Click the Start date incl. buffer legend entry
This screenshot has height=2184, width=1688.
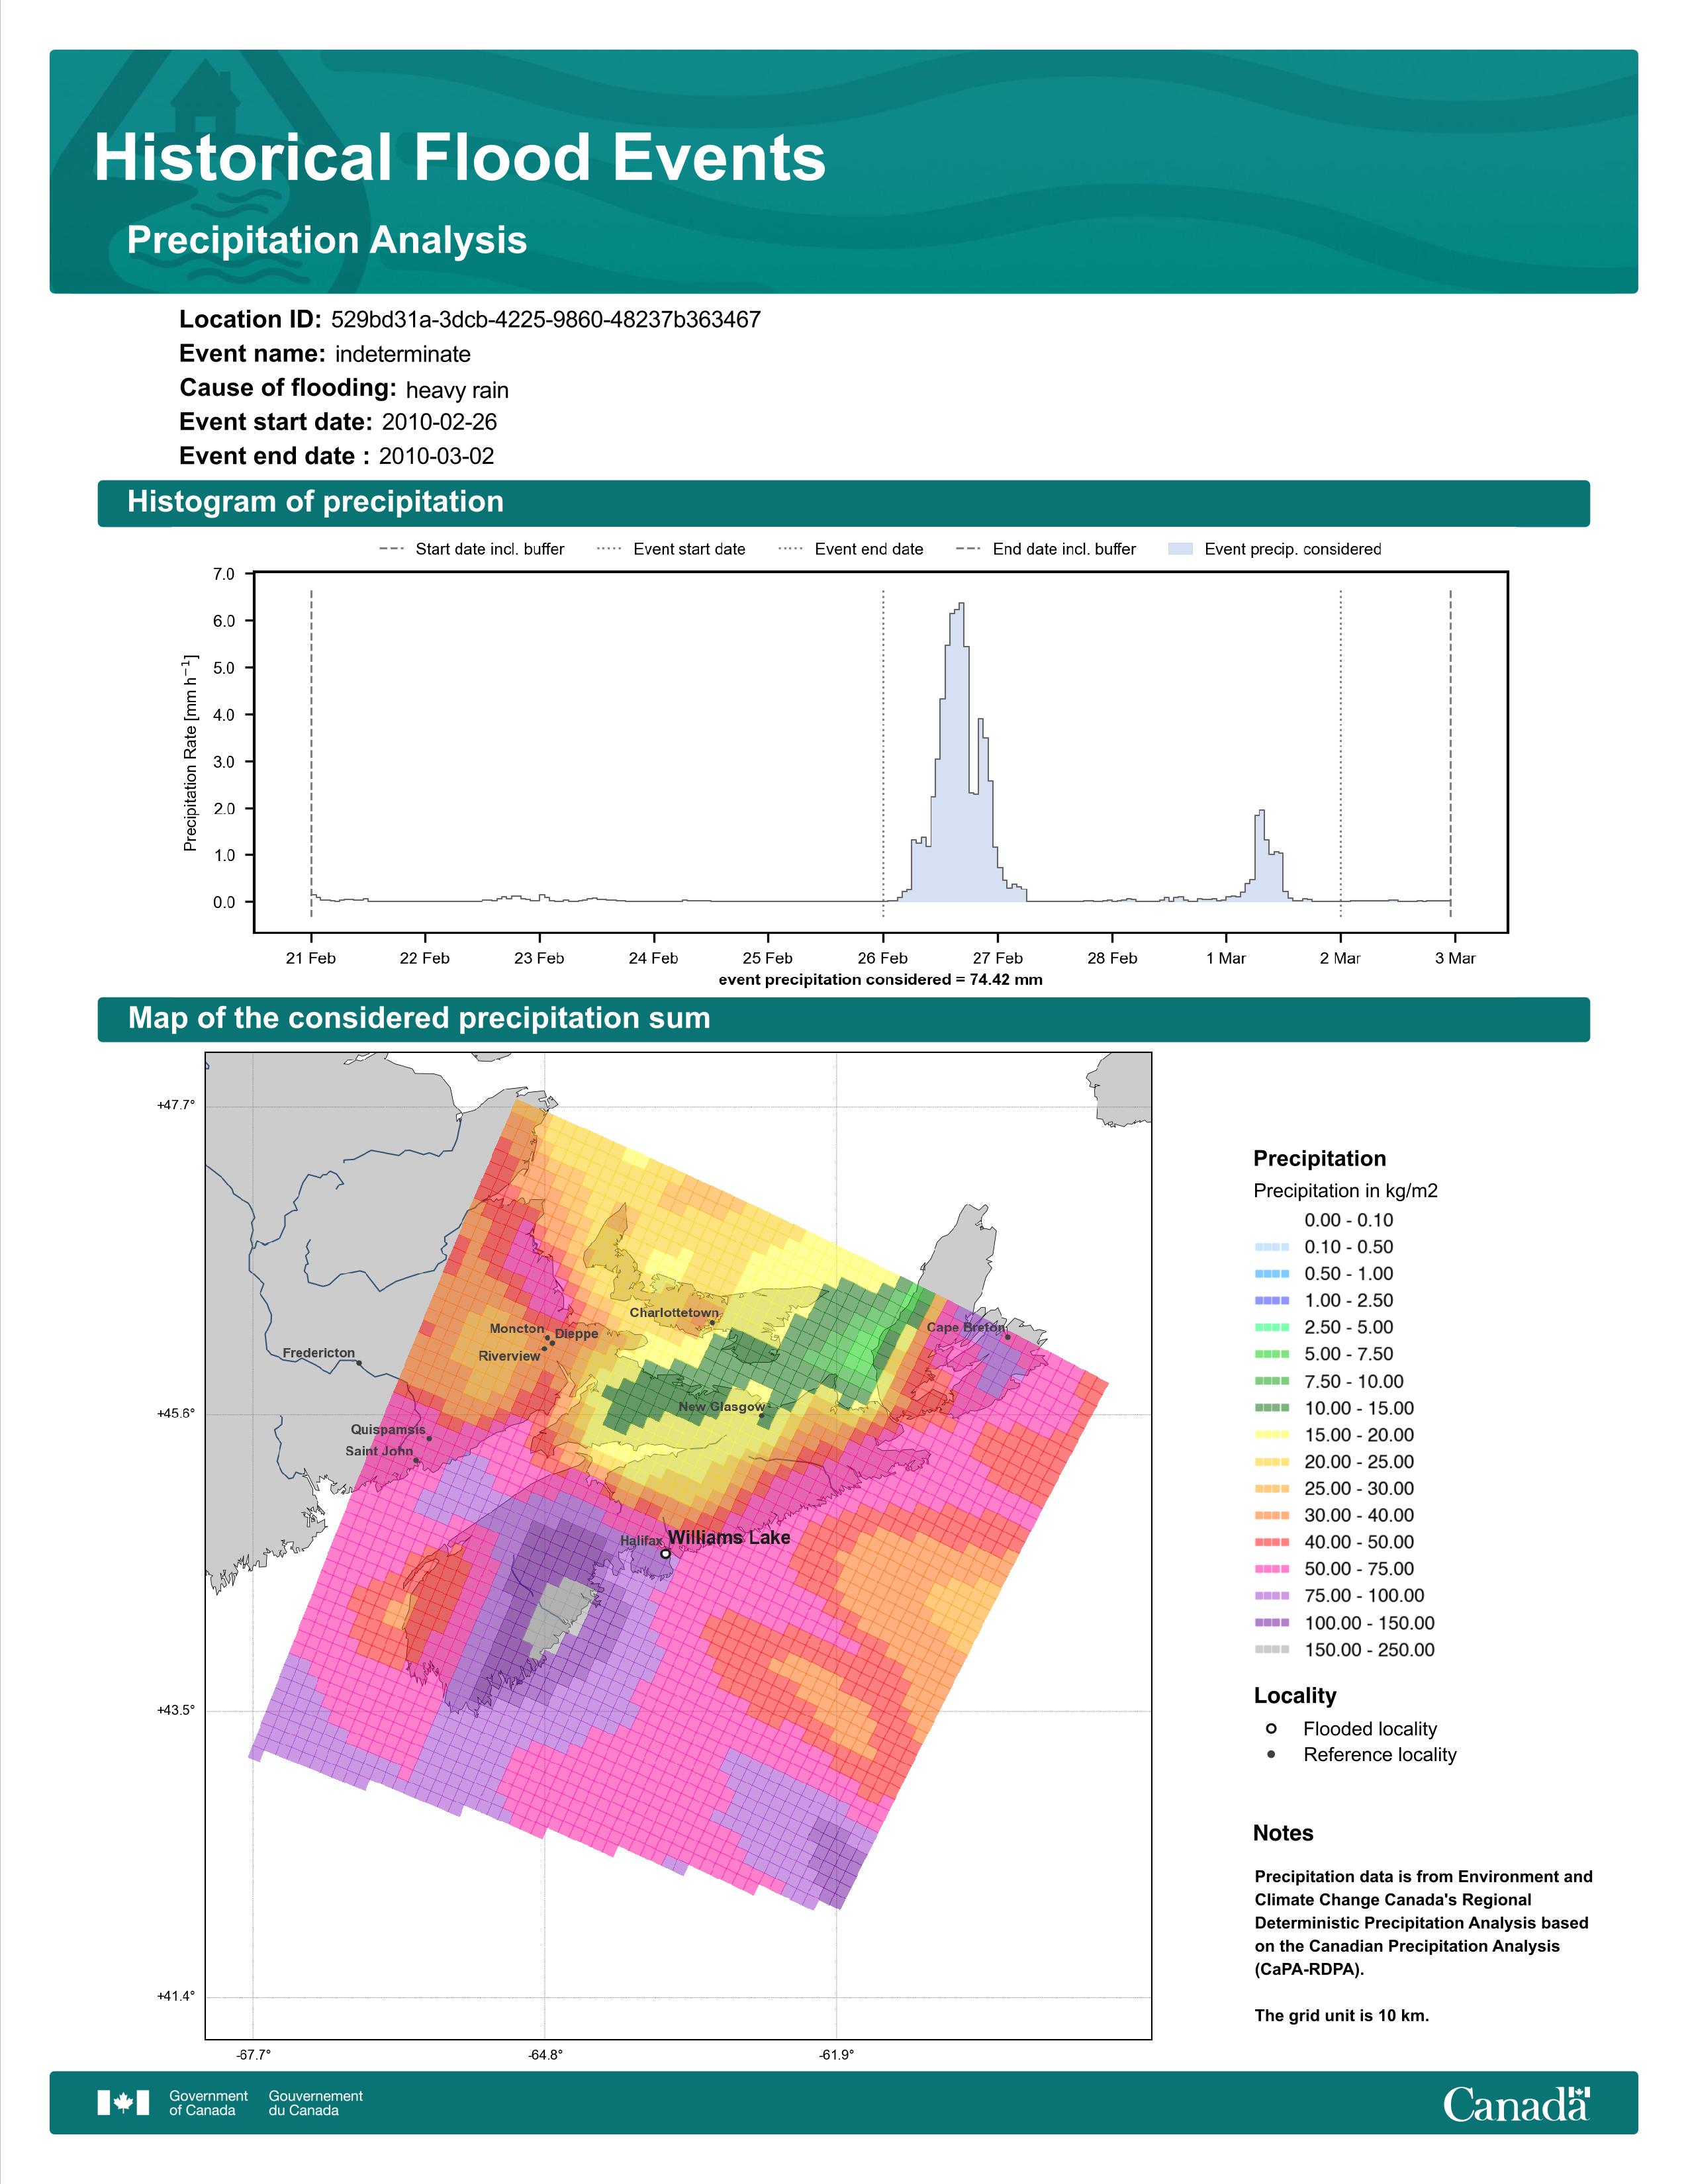472,549
